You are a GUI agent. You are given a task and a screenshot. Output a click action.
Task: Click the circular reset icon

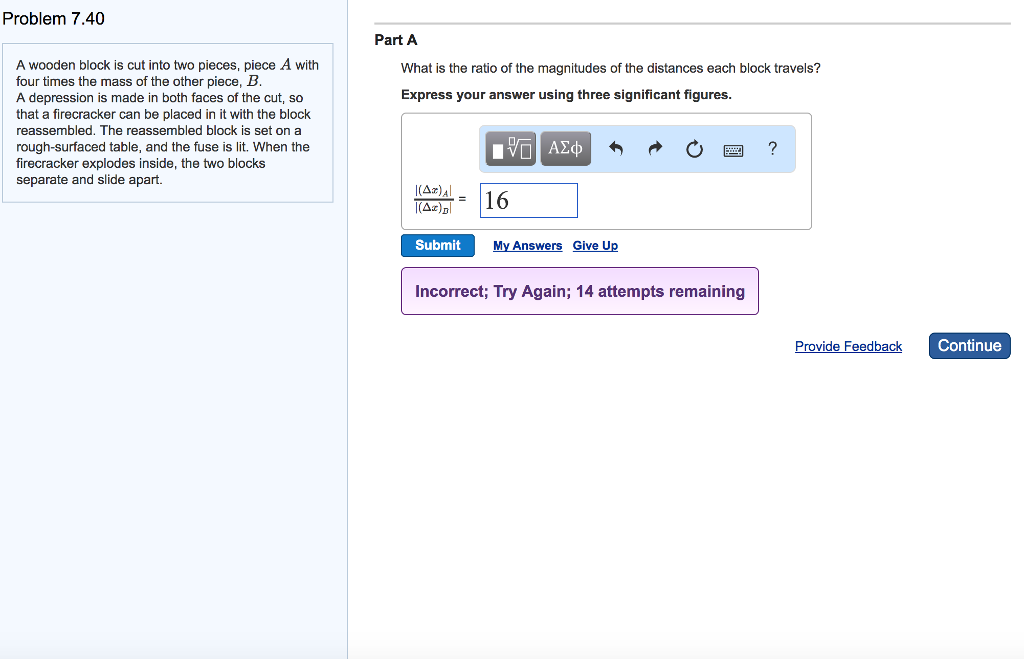694,150
